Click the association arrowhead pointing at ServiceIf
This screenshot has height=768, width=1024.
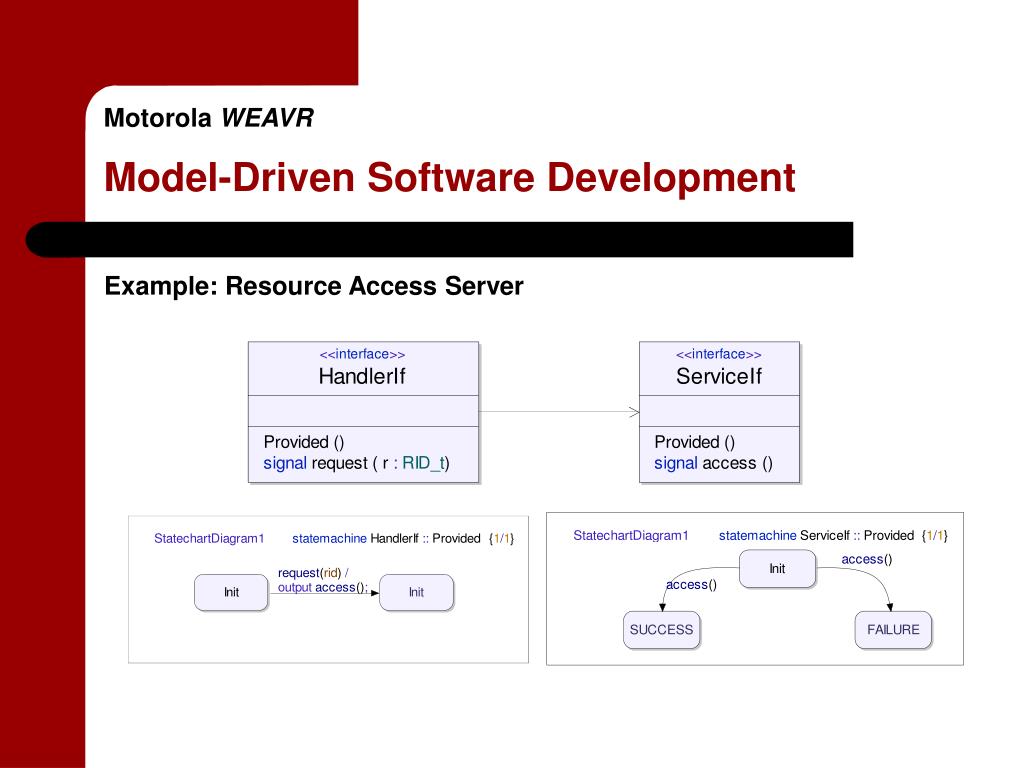click(x=634, y=411)
